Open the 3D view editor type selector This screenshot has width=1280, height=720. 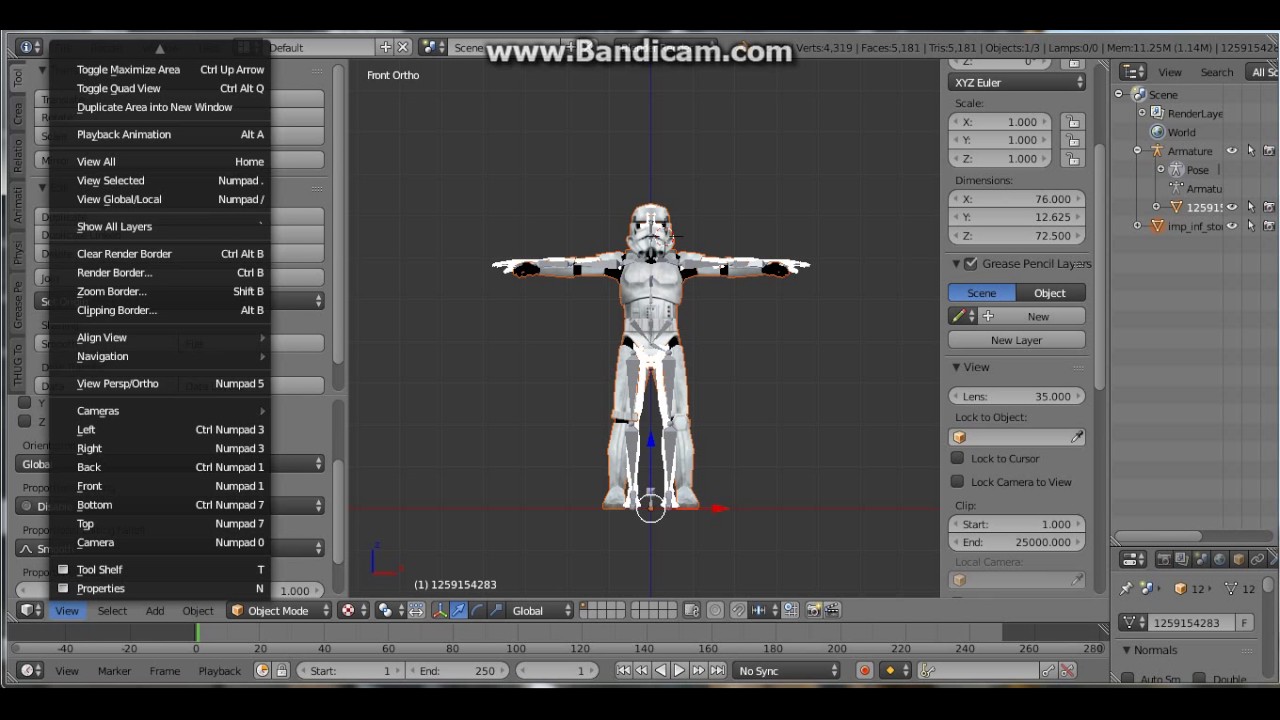pos(31,611)
